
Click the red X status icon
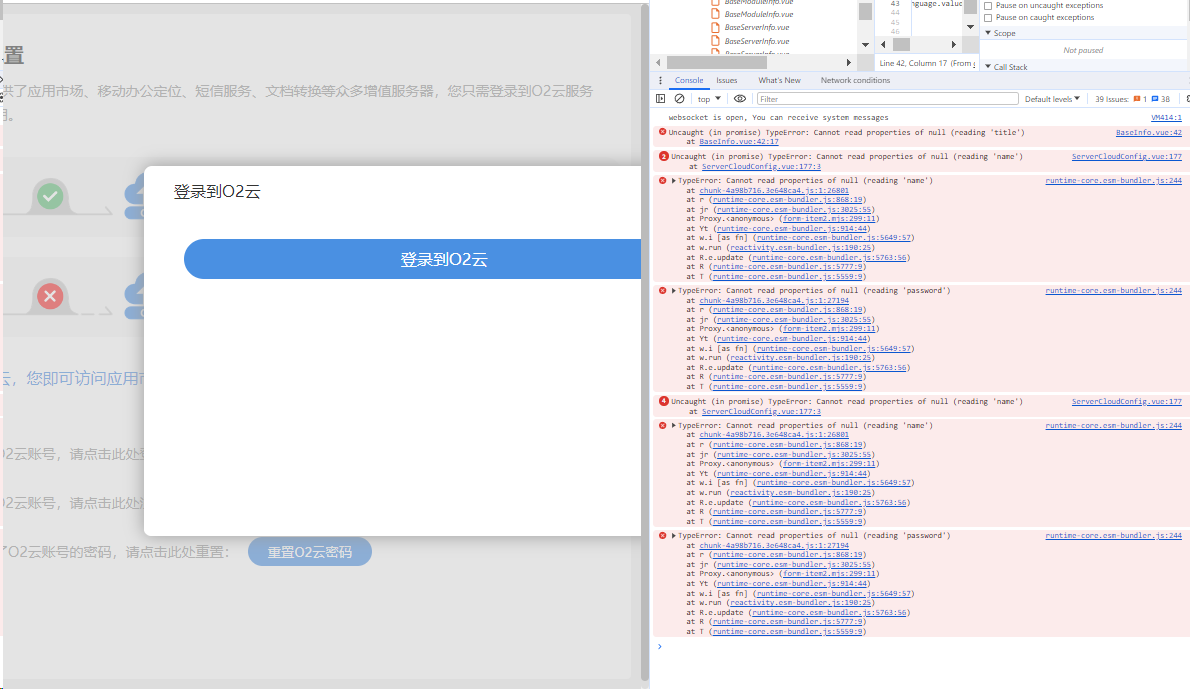pyautogui.click(x=50, y=296)
